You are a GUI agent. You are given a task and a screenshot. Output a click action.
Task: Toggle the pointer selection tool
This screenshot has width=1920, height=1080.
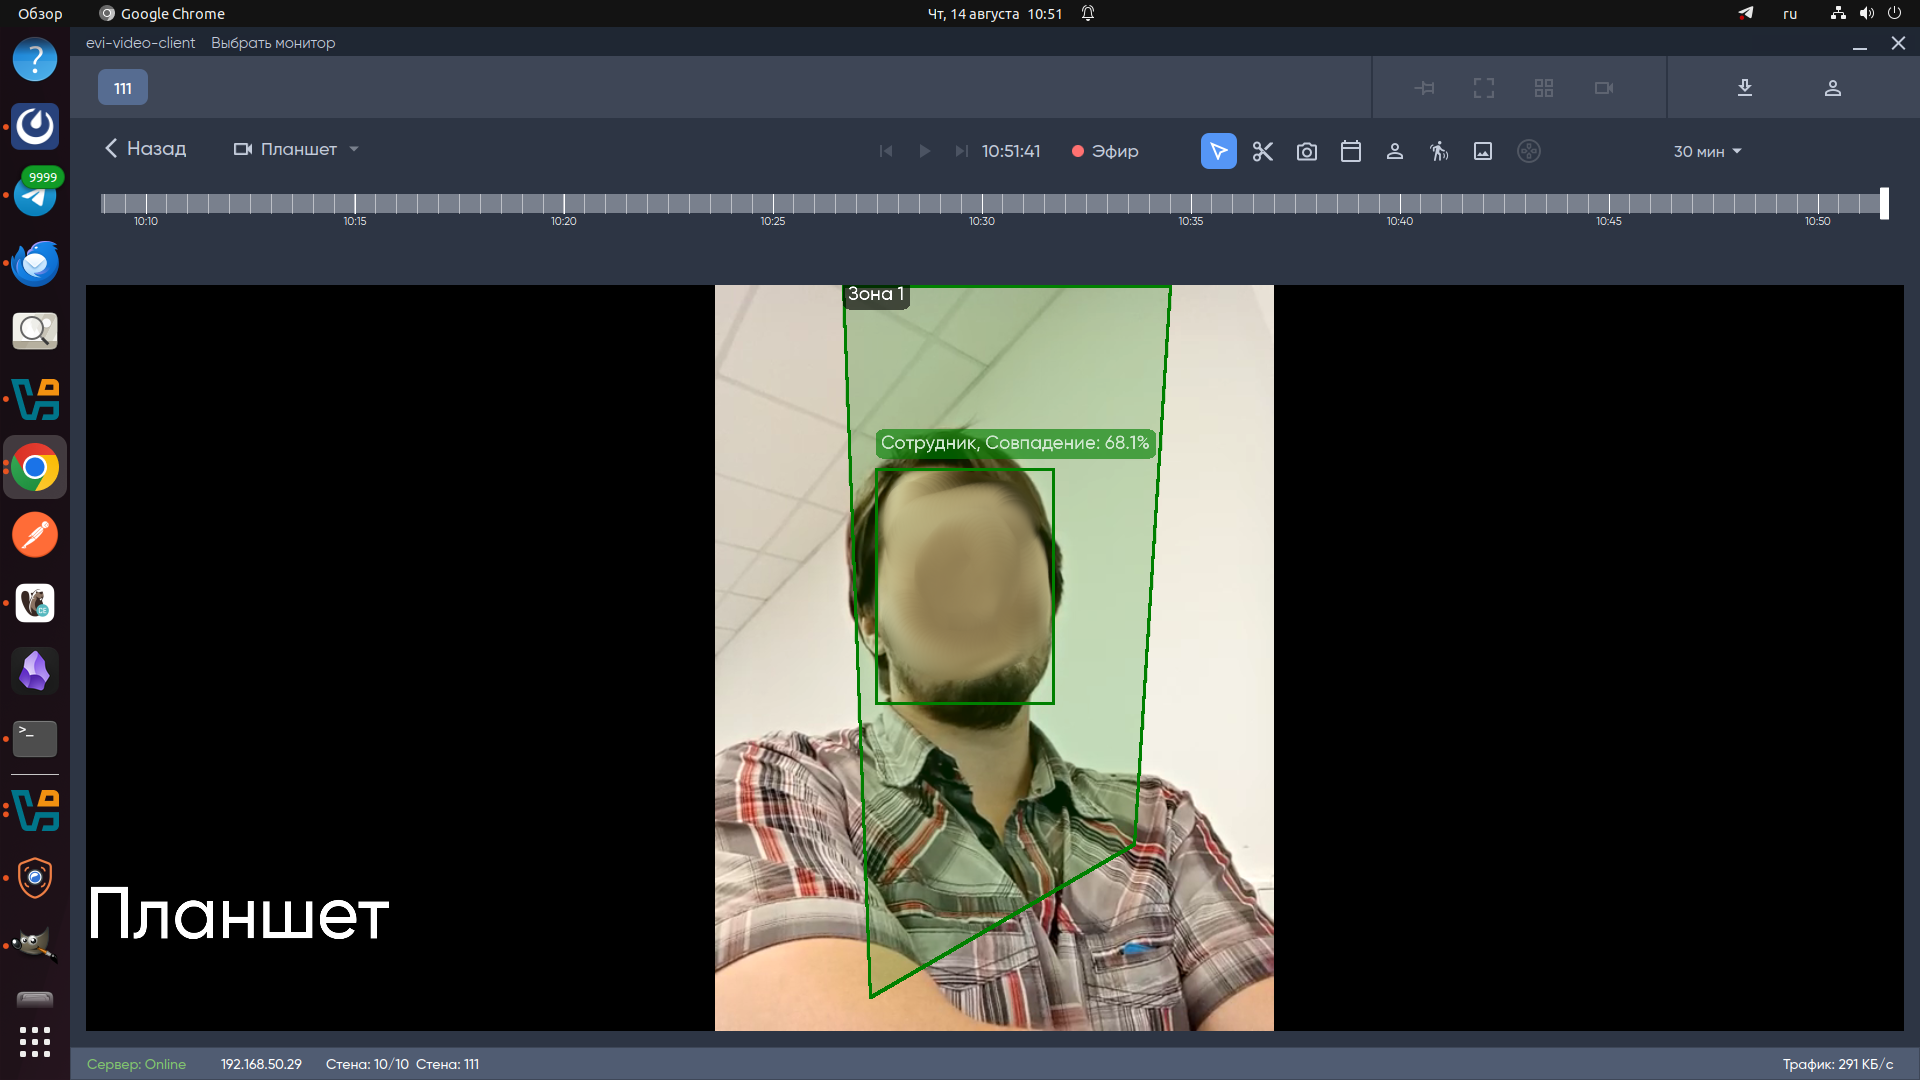(1218, 151)
